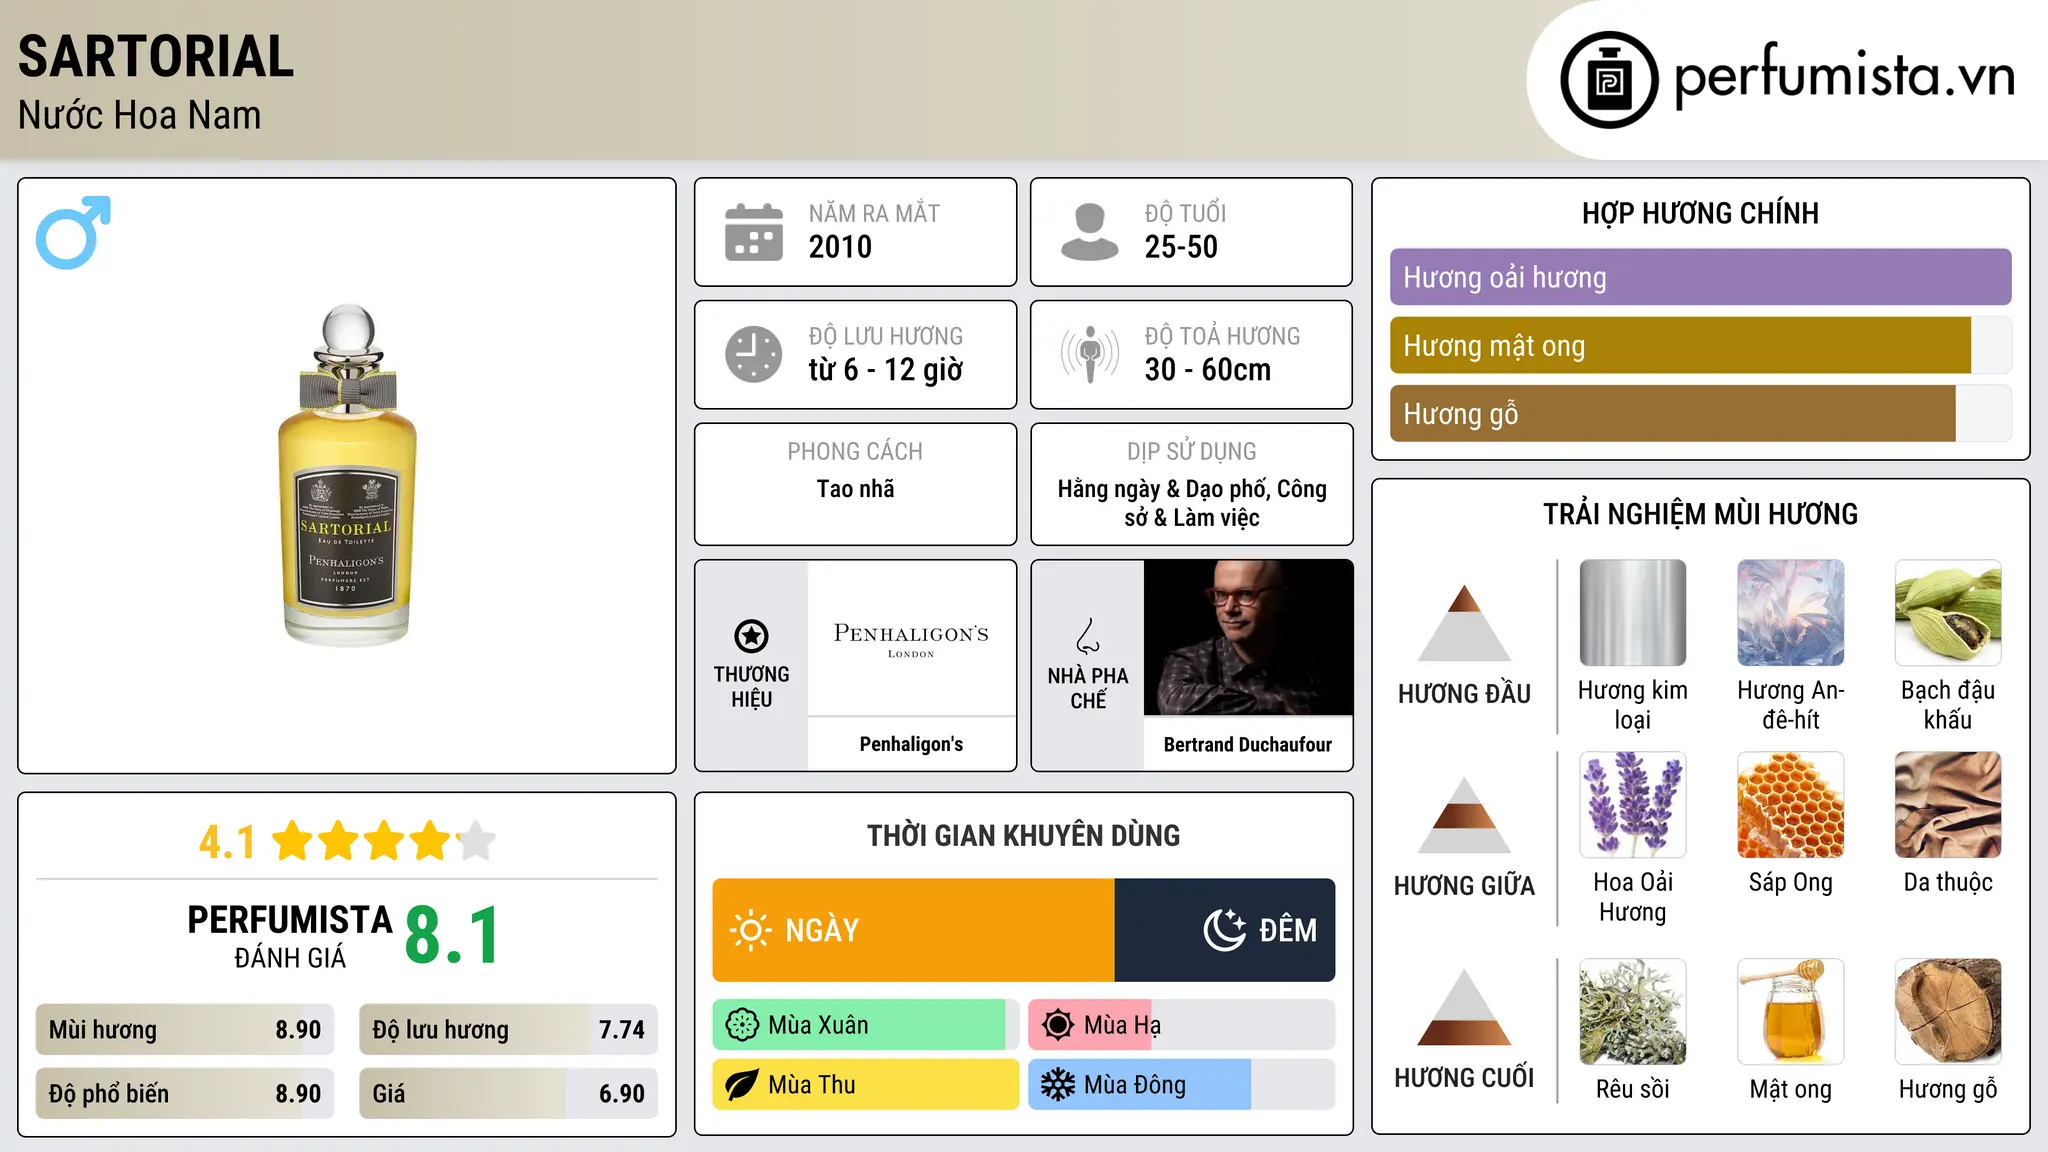The height and width of the screenshot is (1152, 2048).
Task: Click the 30 - 60cm sillage value
Action: [1208, 370]
